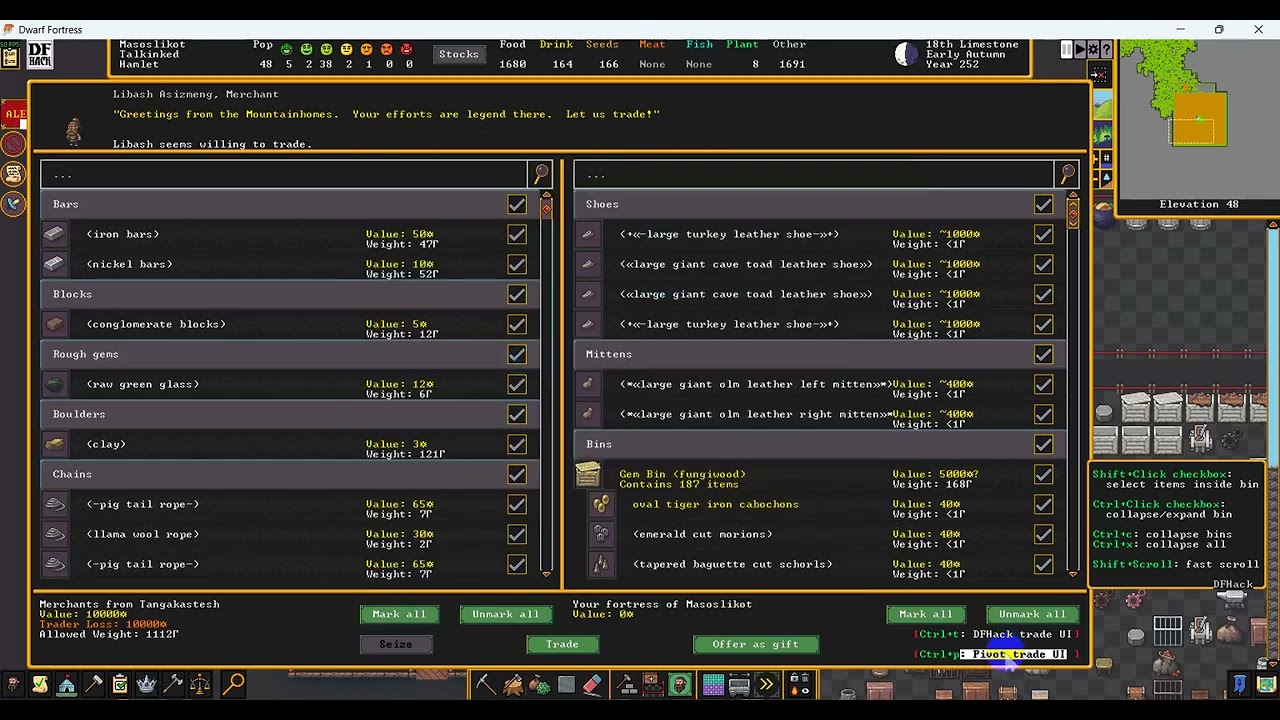The image size is (1280, 720).
Task: Collapse the Boulders category header
Action: [290, 414]
